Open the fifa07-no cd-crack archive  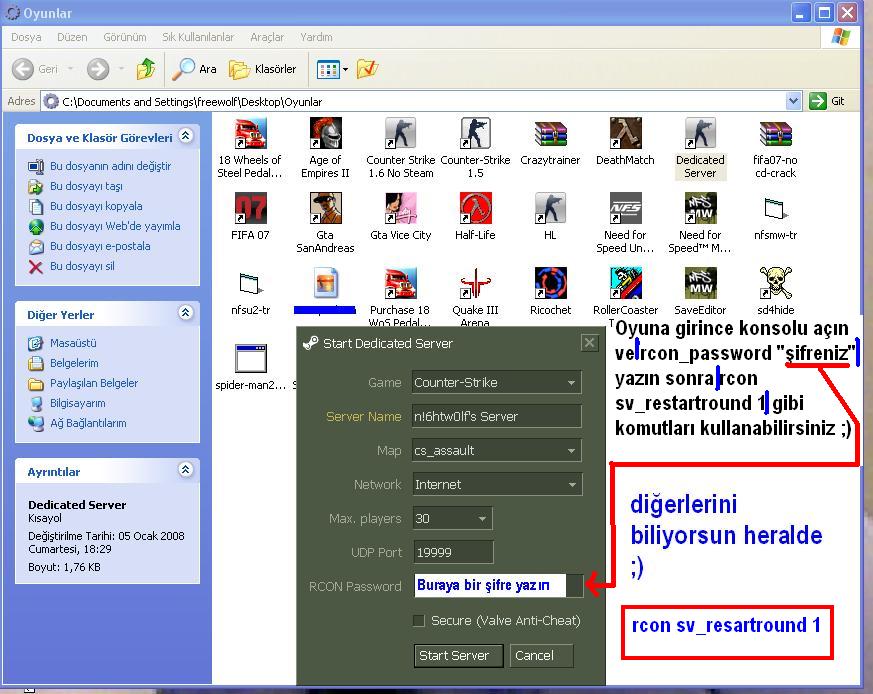click(776, 148)
